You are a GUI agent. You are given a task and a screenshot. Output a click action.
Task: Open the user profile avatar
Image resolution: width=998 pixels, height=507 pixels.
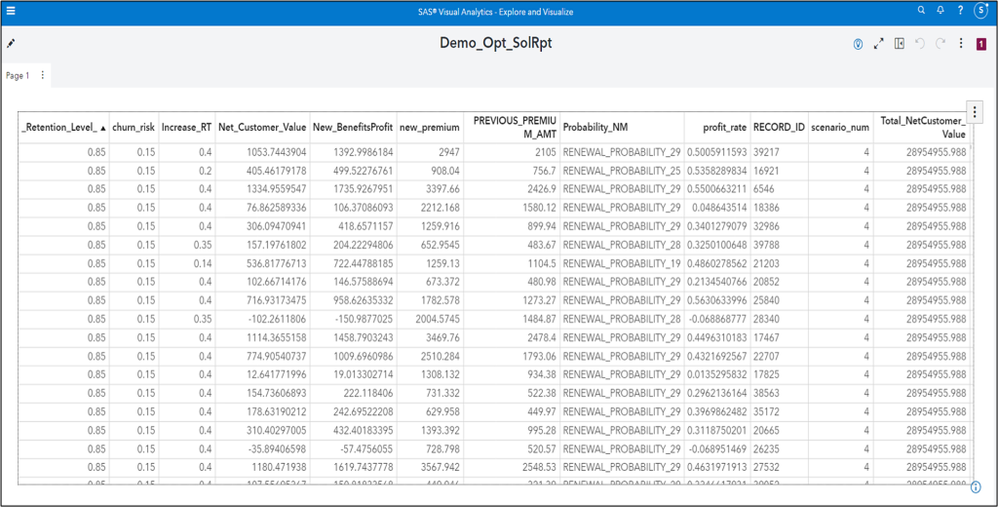980,11
